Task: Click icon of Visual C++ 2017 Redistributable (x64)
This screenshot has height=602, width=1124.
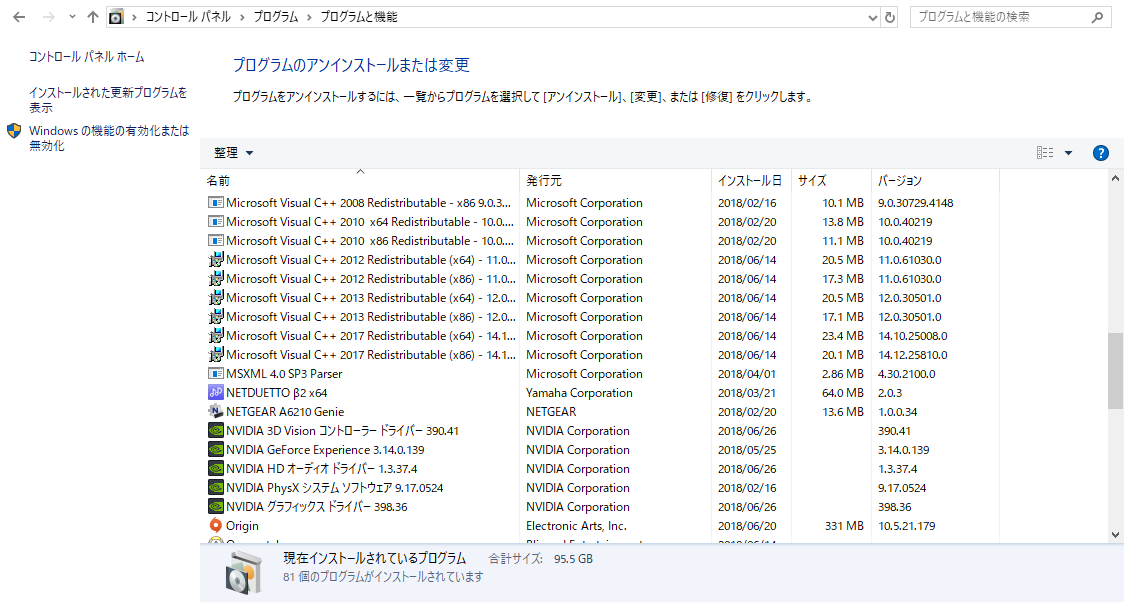Action: pyautogui.click(x=215, y=336)
